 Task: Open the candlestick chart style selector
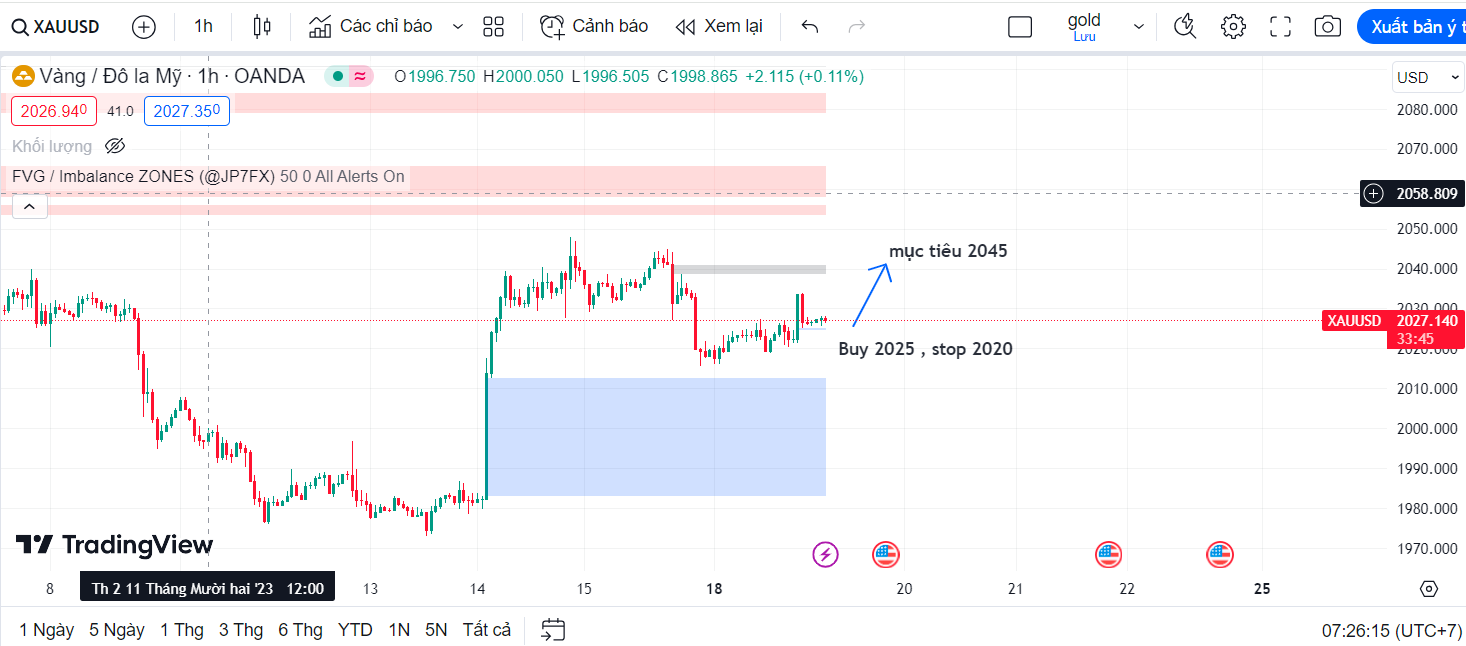pos(262,27)
